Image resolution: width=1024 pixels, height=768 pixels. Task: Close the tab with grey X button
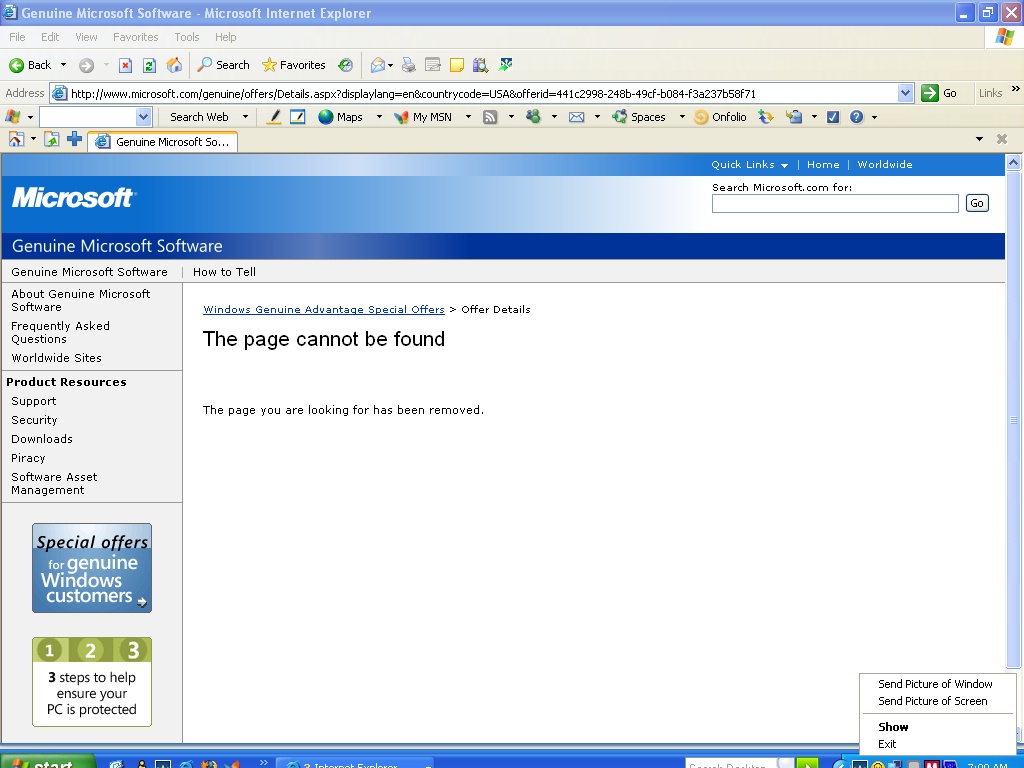click(x=1001, y=139)
